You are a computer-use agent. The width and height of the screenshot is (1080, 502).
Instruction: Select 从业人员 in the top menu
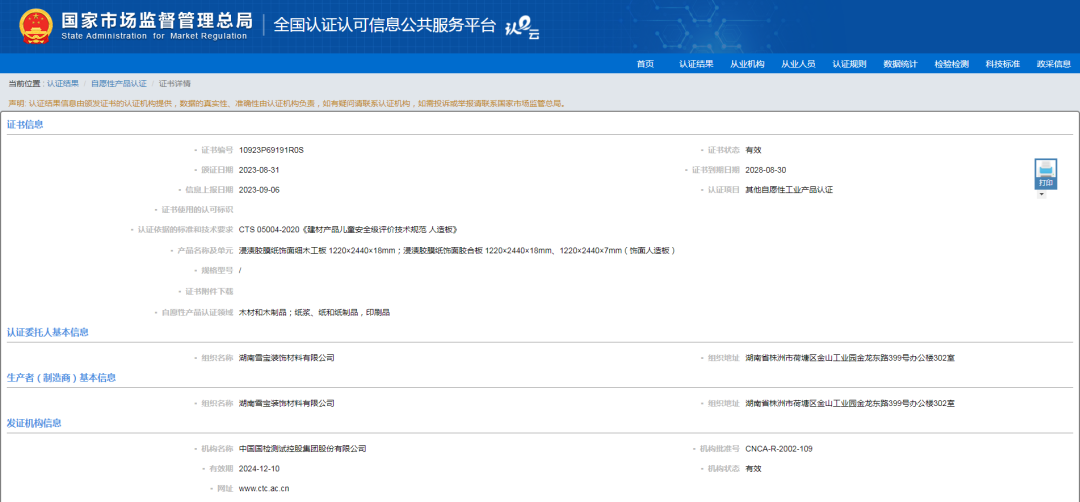(x=798, y=64)
